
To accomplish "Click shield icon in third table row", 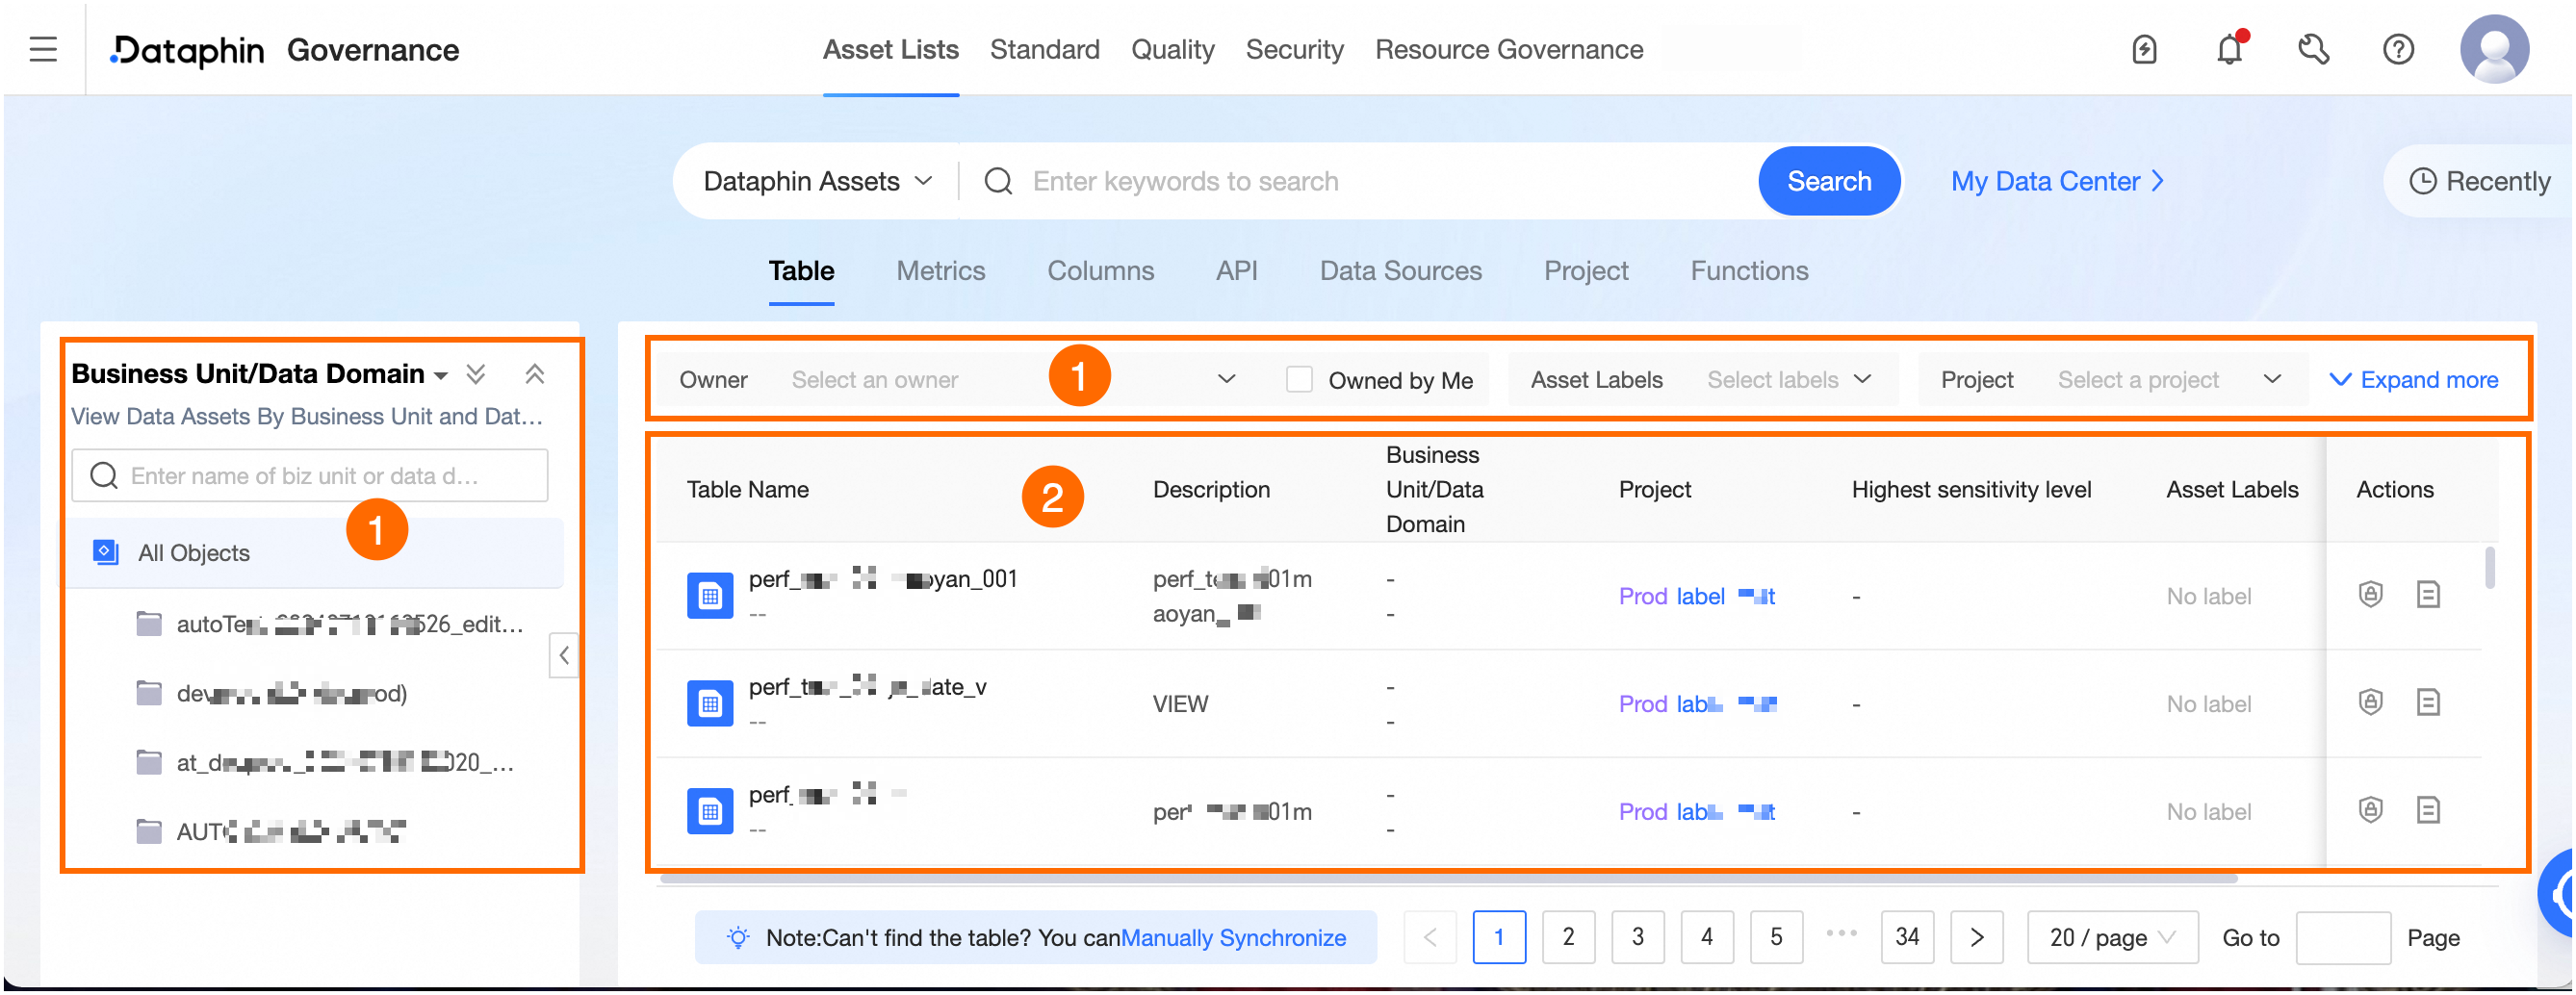I will 2370,810.
